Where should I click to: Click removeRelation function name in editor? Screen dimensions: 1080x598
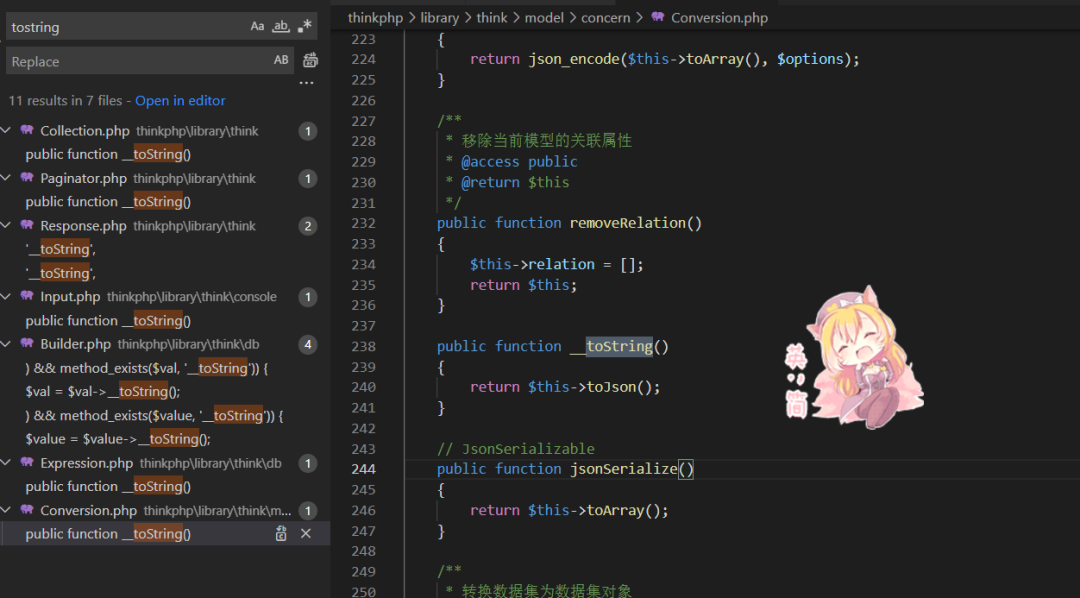pos(627,223)
